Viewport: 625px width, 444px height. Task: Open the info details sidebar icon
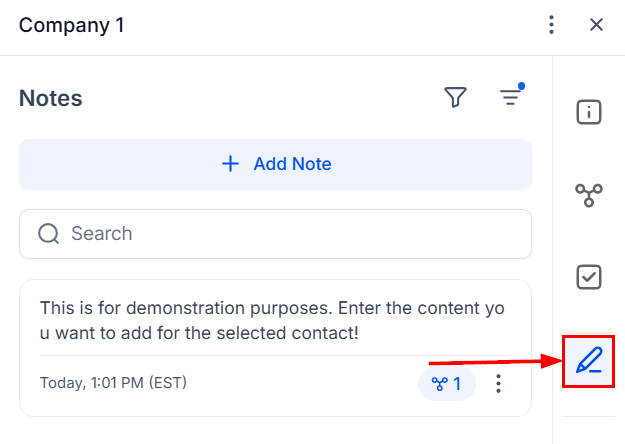point(589,112)
